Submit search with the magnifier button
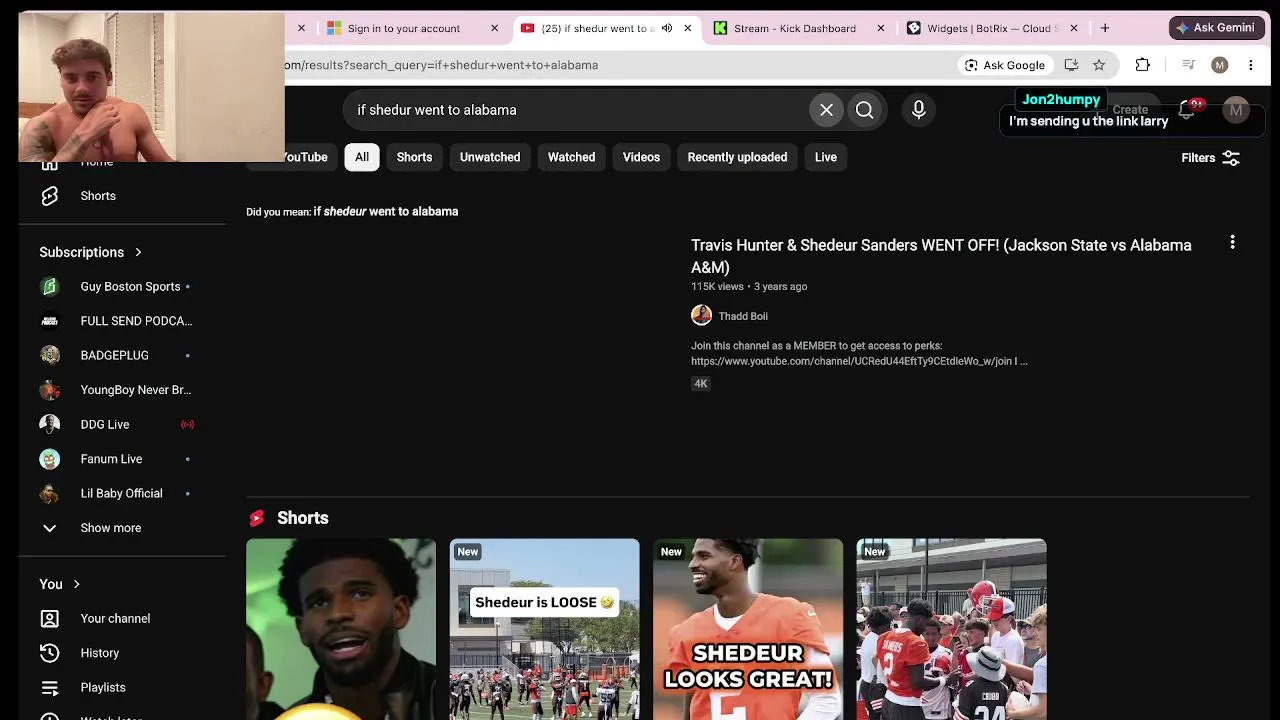This screenshot has height=720, width=1280. click(865, 110)
